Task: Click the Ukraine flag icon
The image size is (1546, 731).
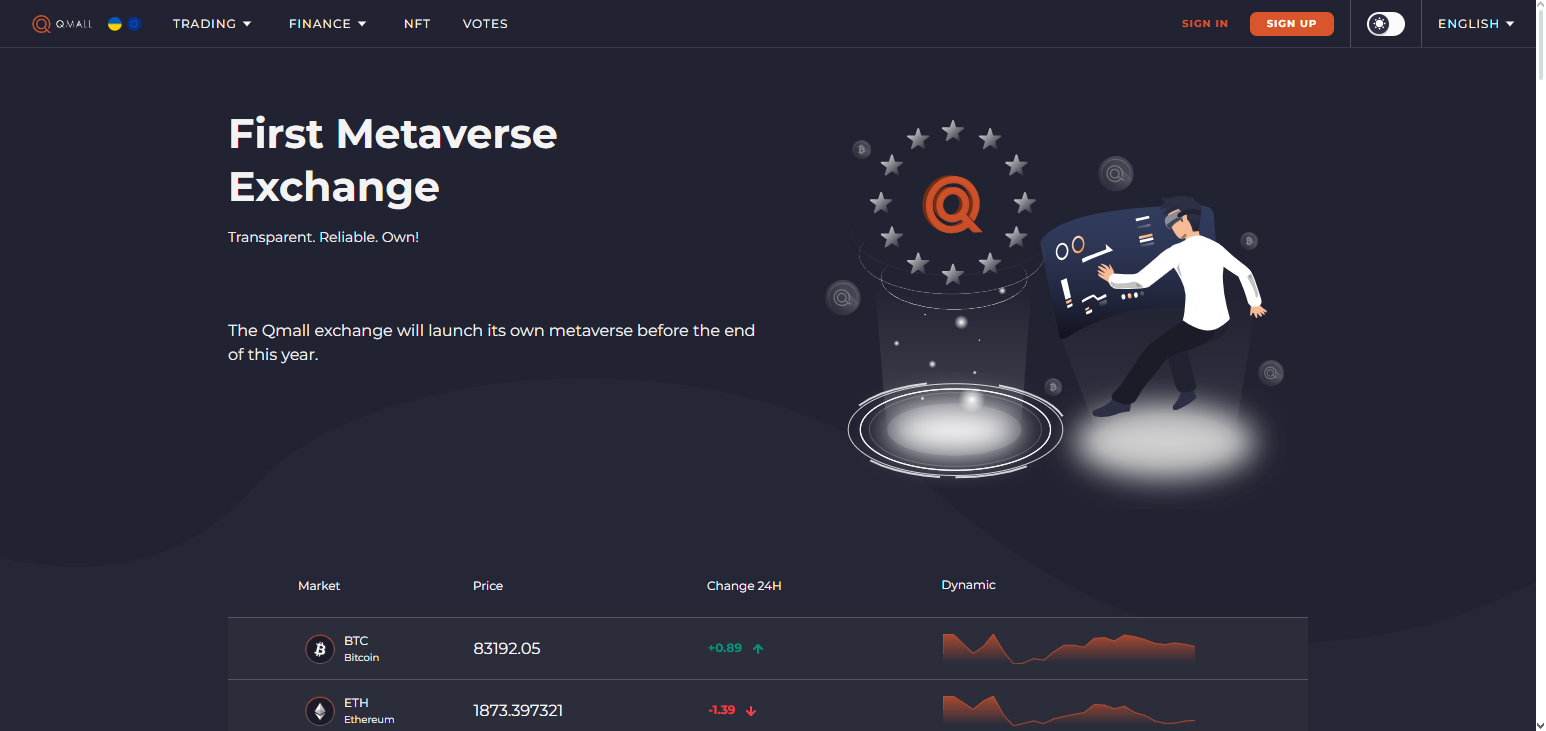Action: click(x=115, y=24)
